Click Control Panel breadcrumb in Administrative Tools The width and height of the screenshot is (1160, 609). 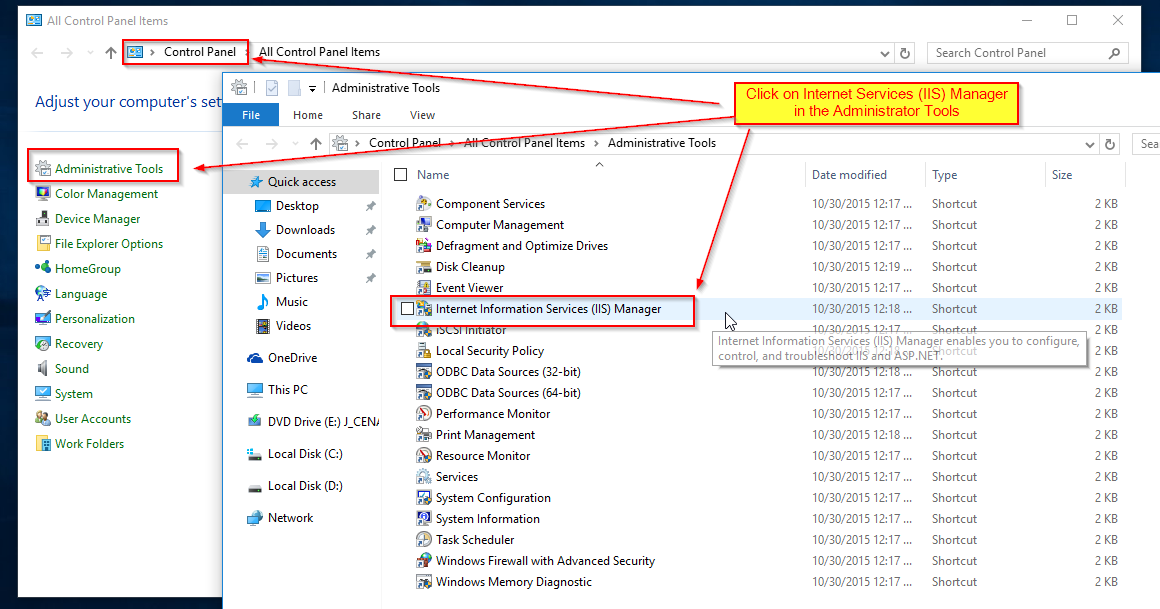tap(405, 143)
